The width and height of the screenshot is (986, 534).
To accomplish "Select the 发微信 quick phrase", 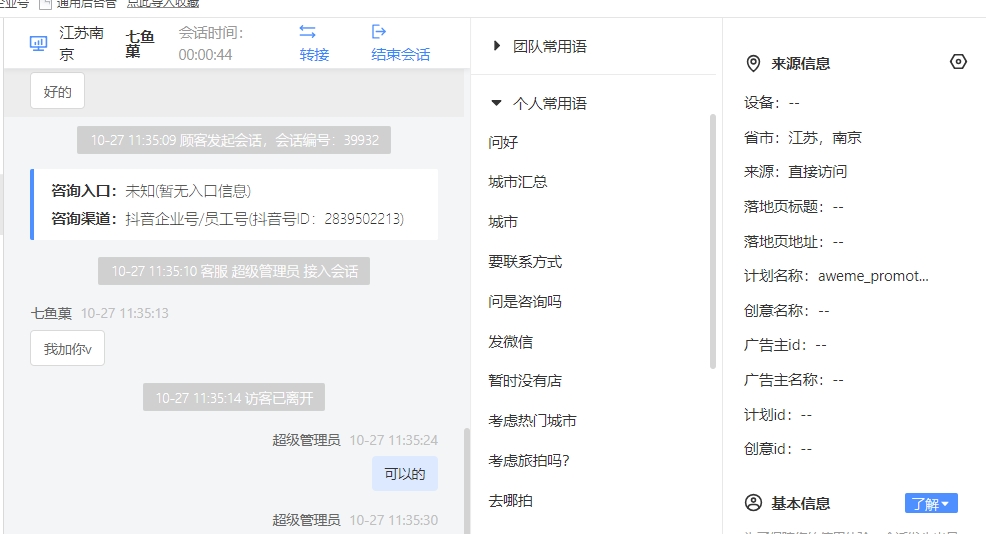I will pos(511,342).
